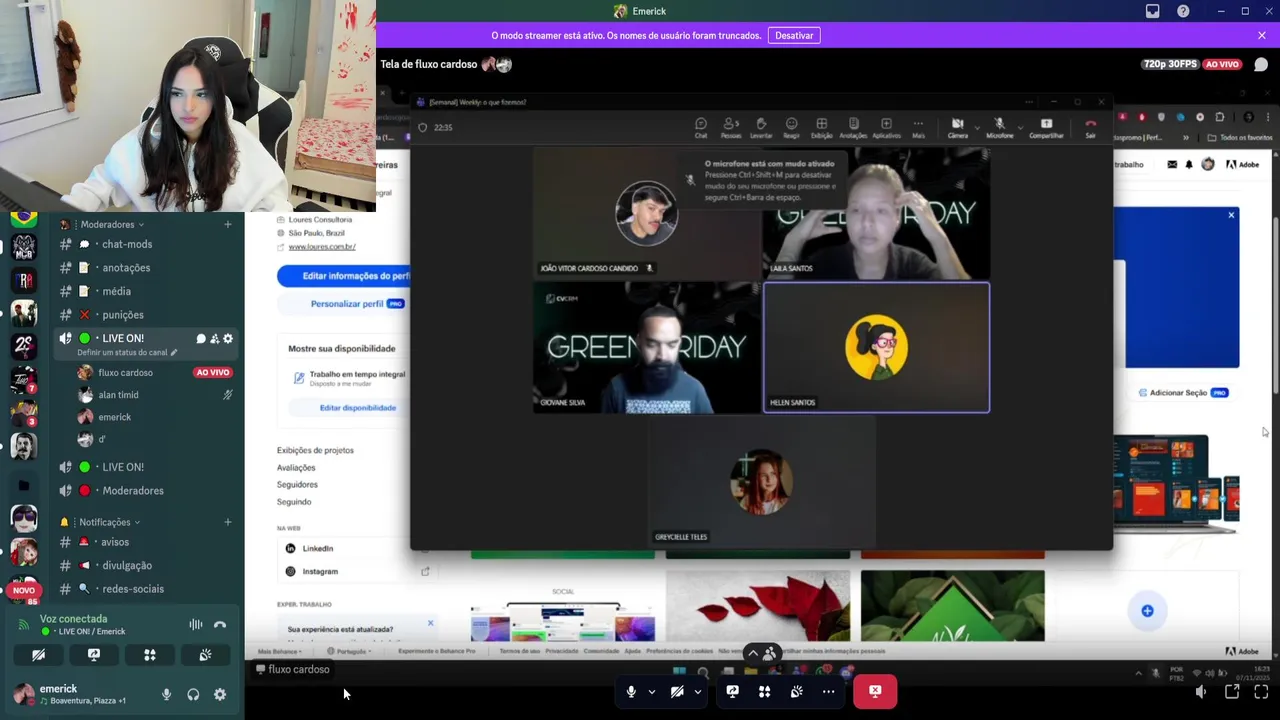Pop out the stream window
The image size is (1280, 720).
pyautogui.click(x=1232, y=691)
